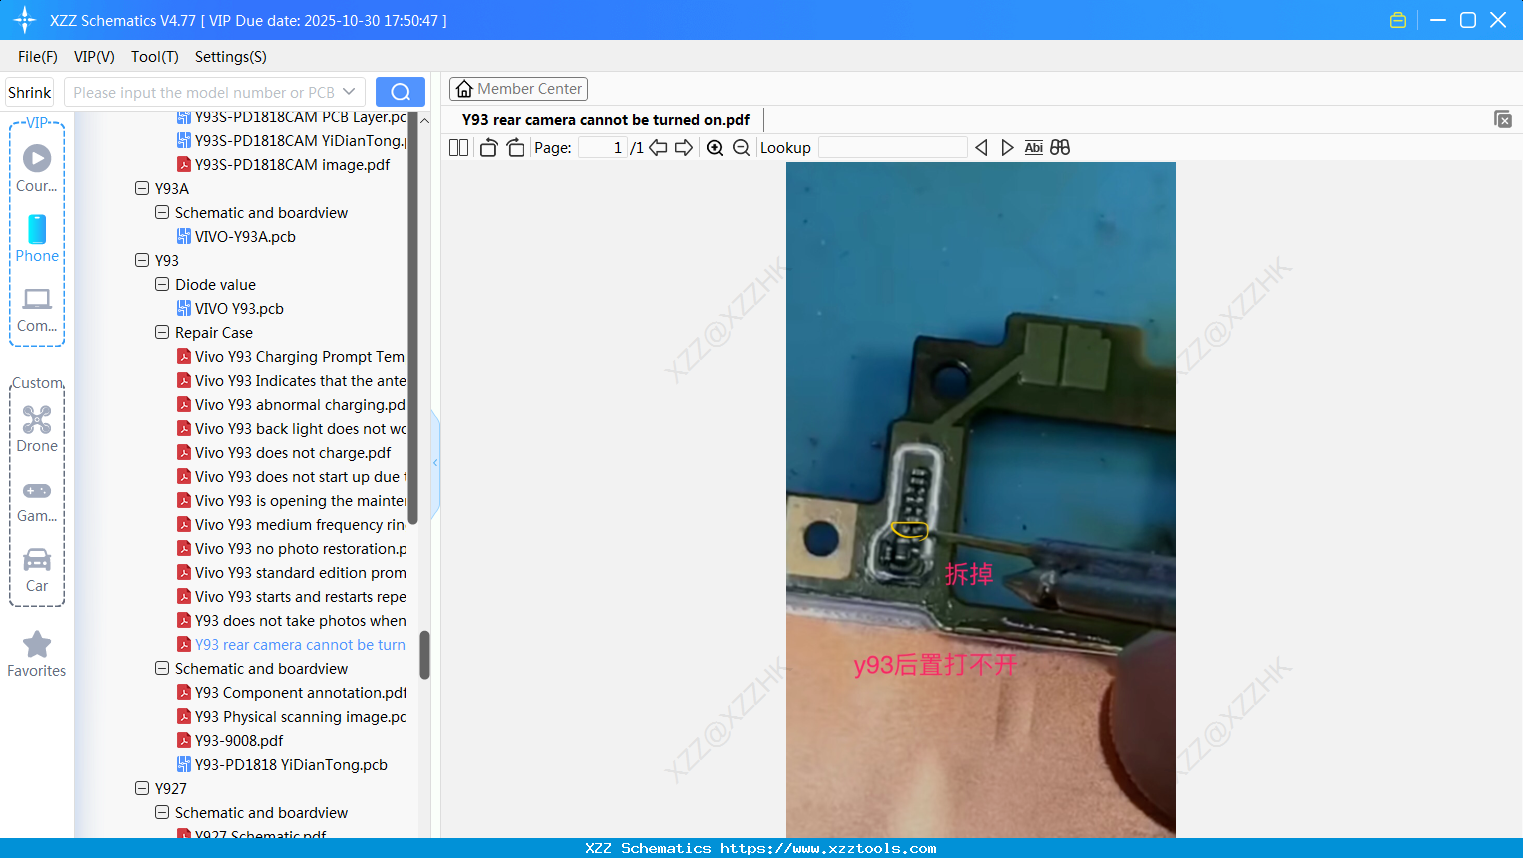This screenshot has width=1523, height=858.
Task: Click the blue search magnifier button
Action: pos(400,91)
